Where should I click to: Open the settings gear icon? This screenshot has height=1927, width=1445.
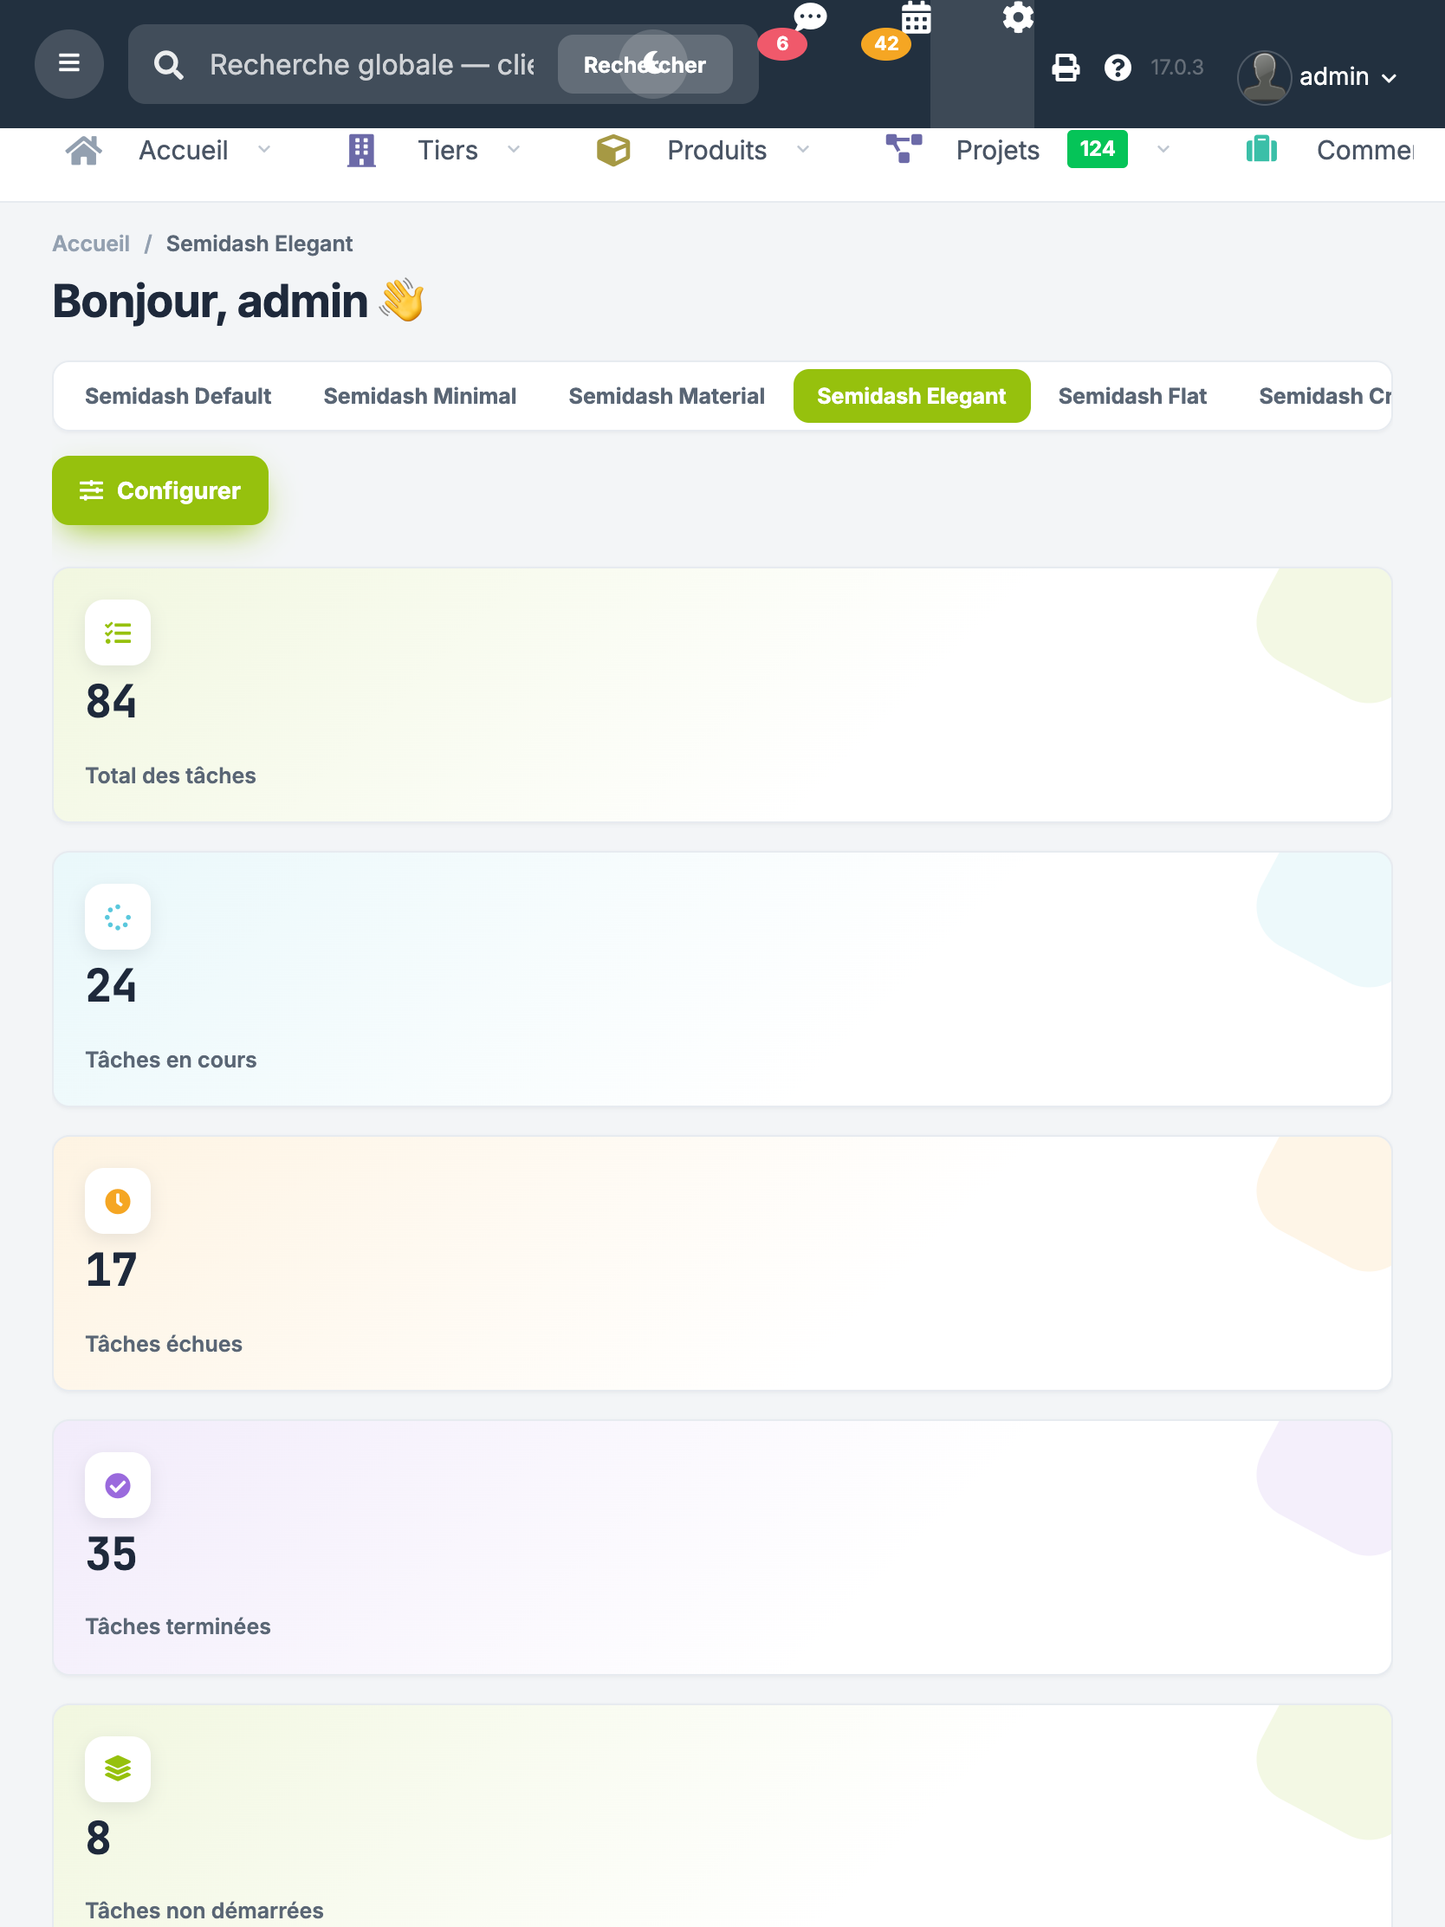point(1018,17)
